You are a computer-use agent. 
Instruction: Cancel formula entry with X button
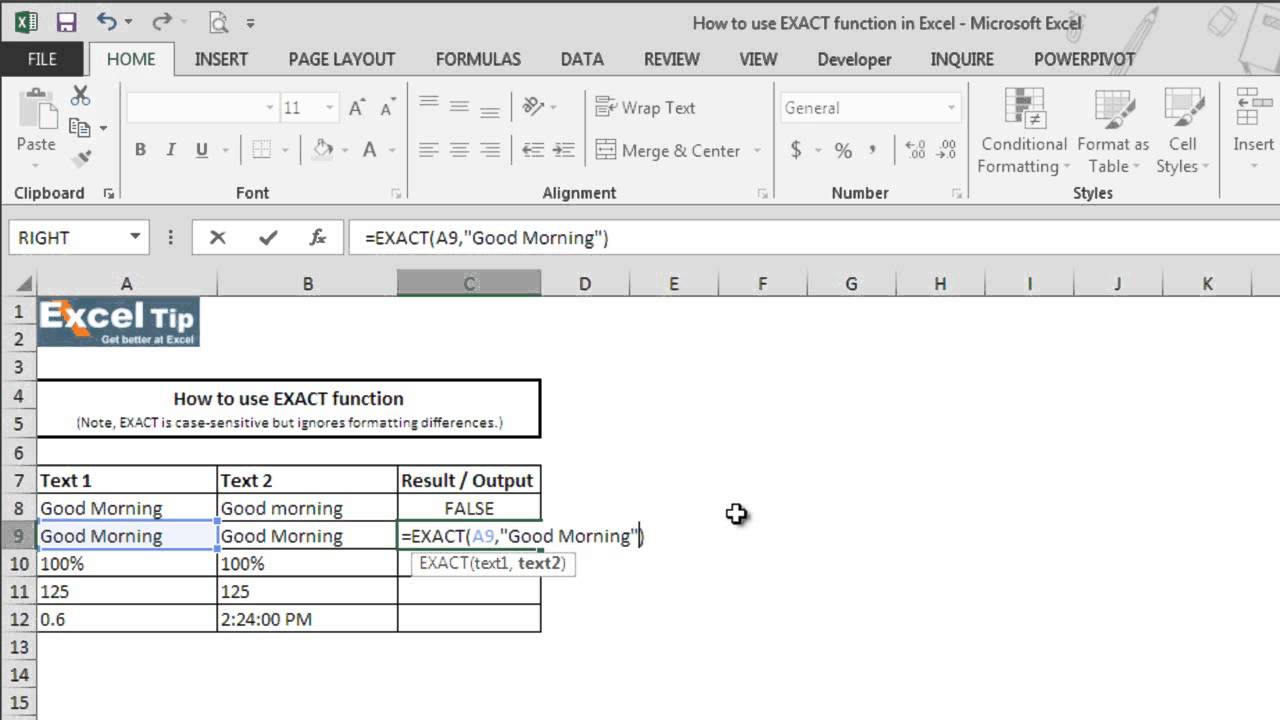217,237
